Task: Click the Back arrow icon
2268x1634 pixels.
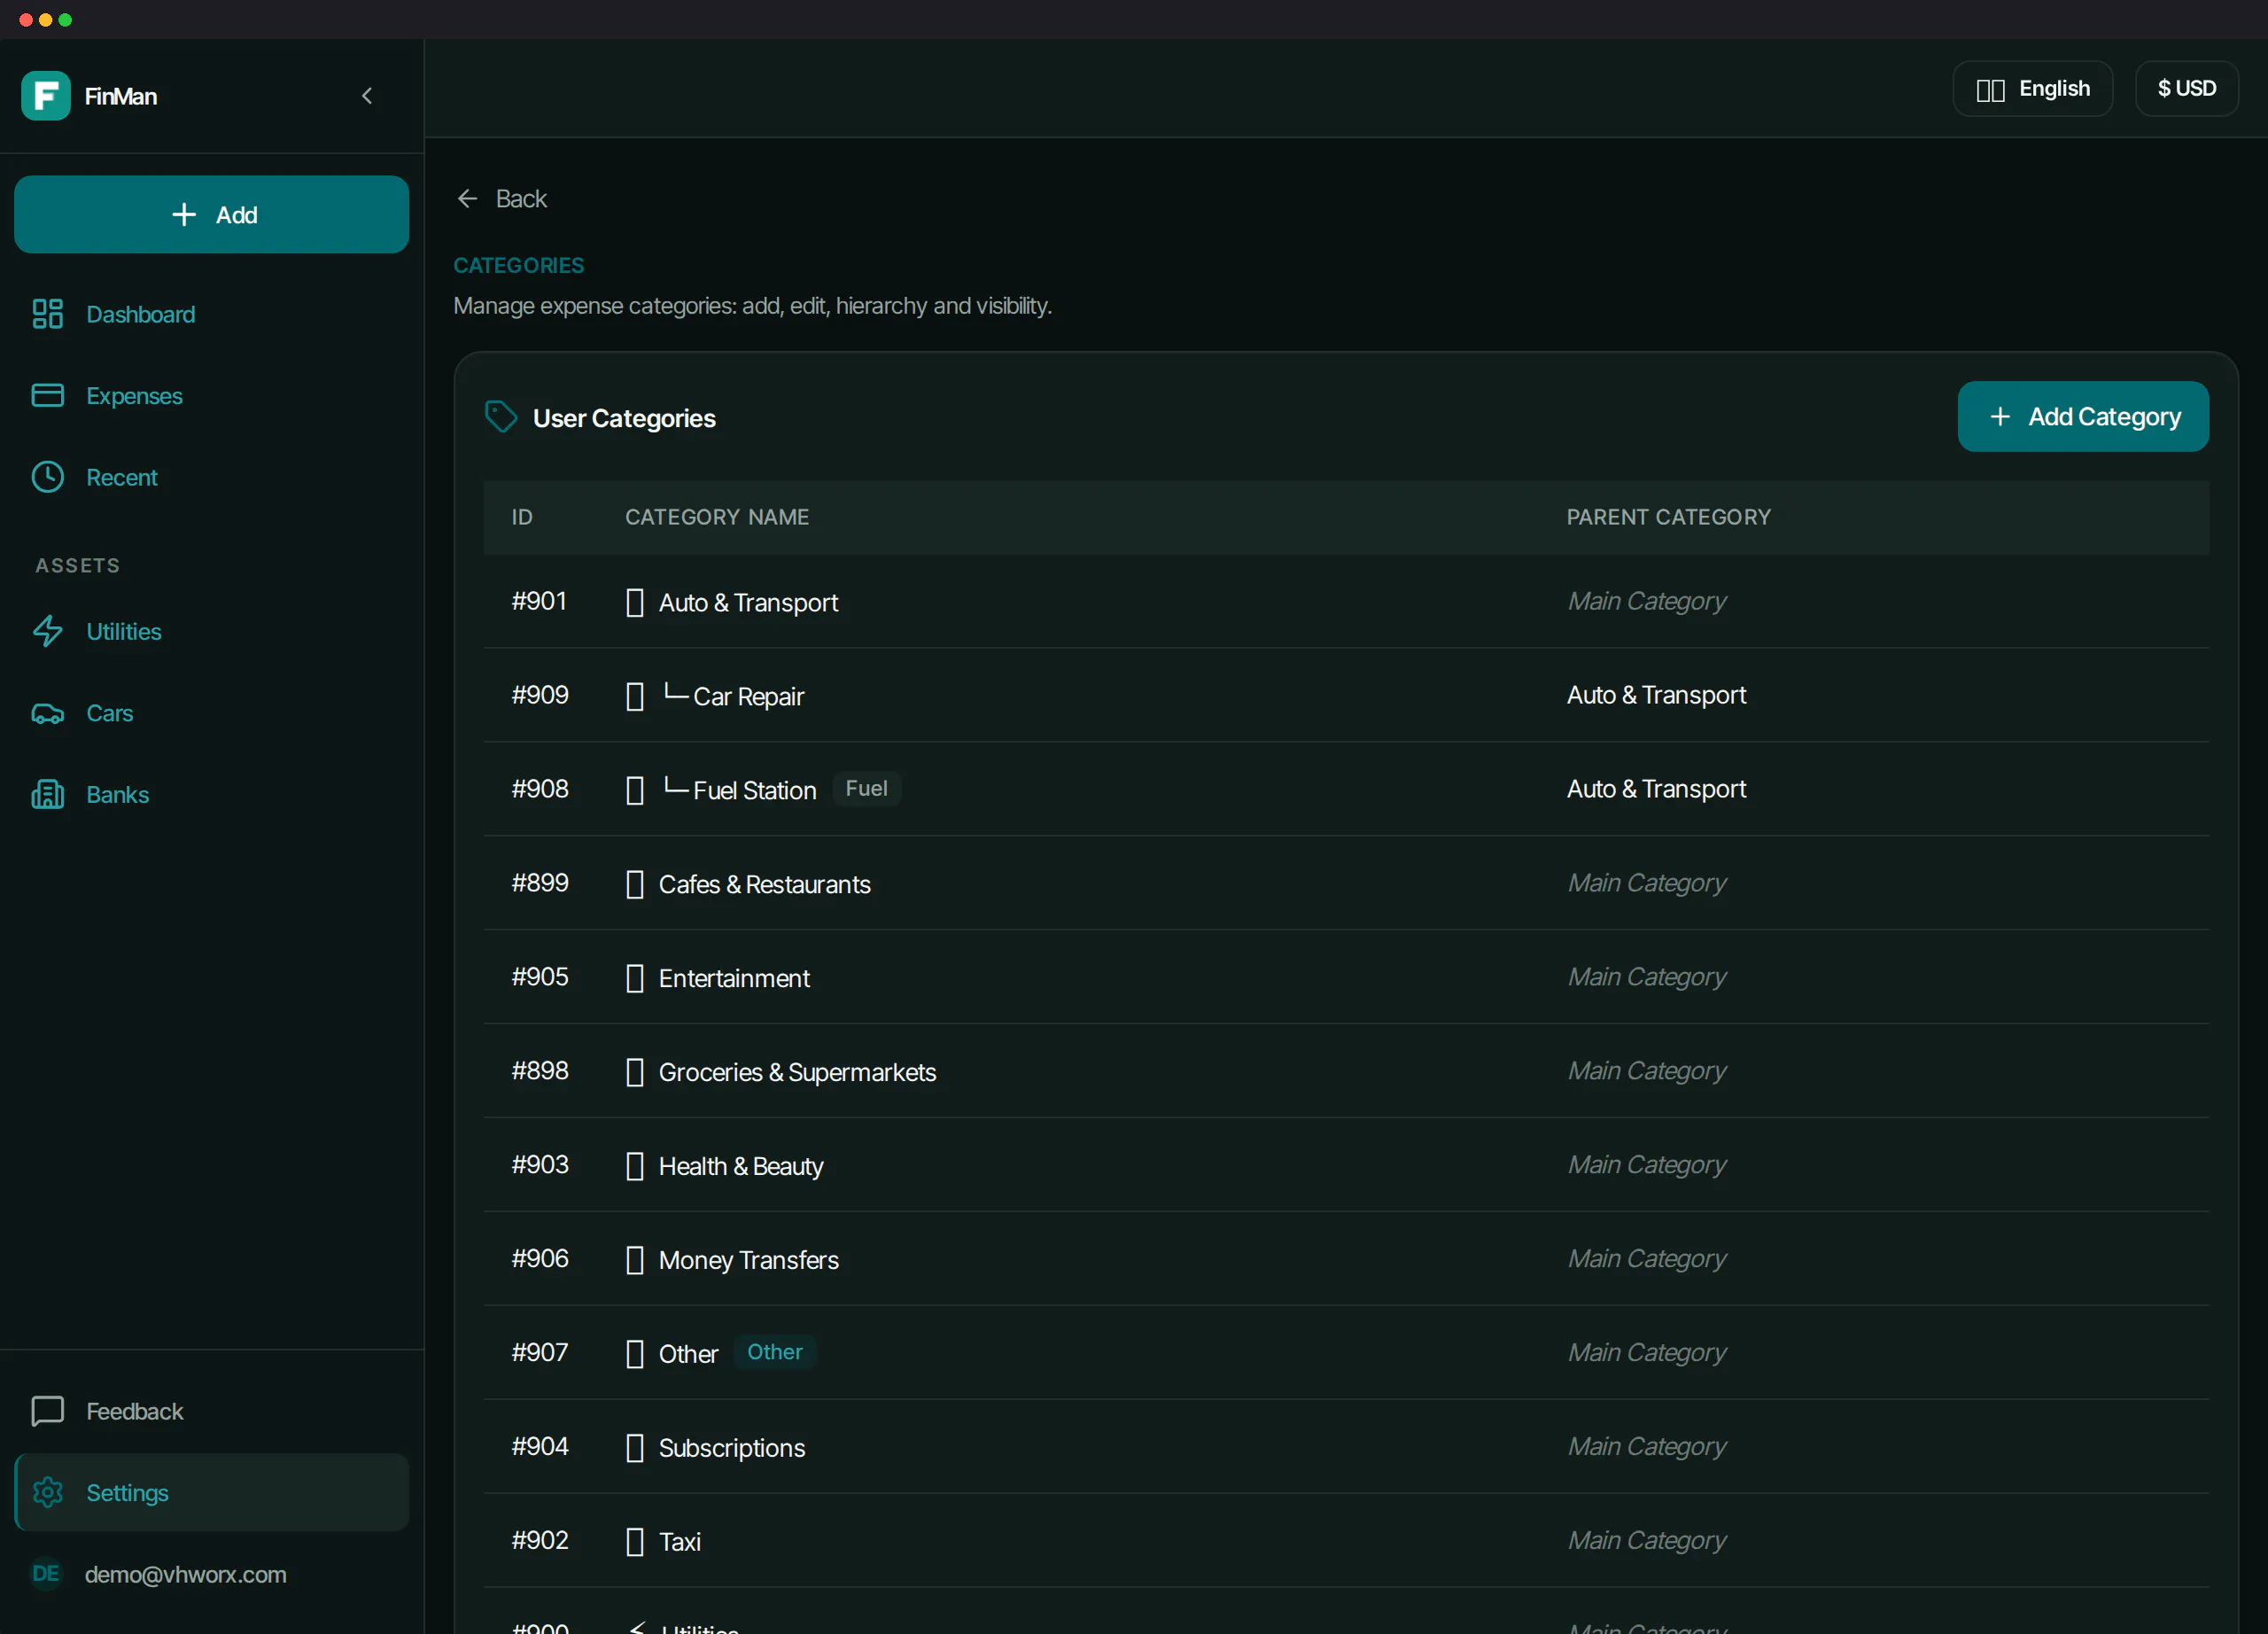Action: [467, 199]
